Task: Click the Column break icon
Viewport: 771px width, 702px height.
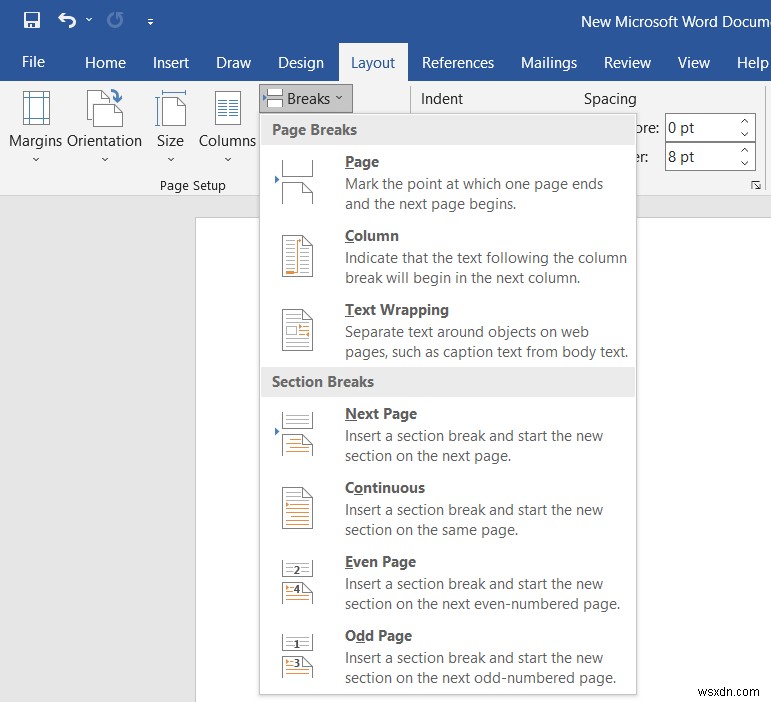Action: (x=297, y=256)
